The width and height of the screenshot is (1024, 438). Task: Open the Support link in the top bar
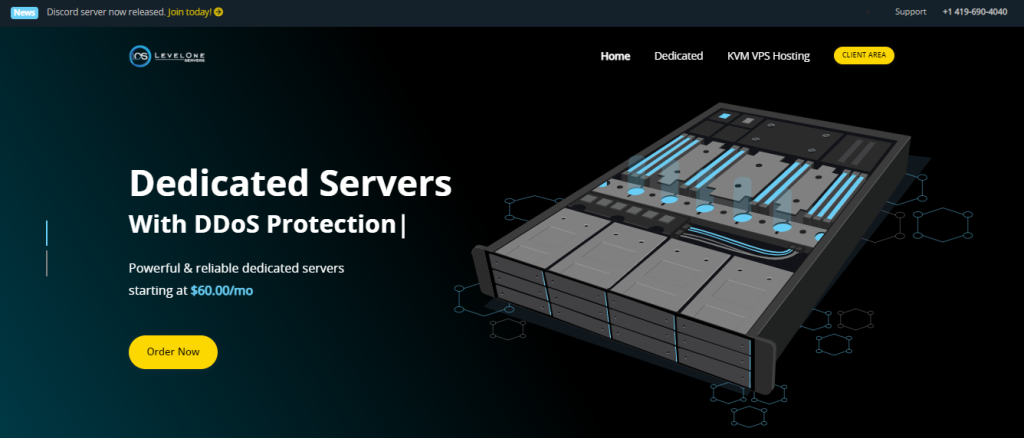(x=910, y=12)
